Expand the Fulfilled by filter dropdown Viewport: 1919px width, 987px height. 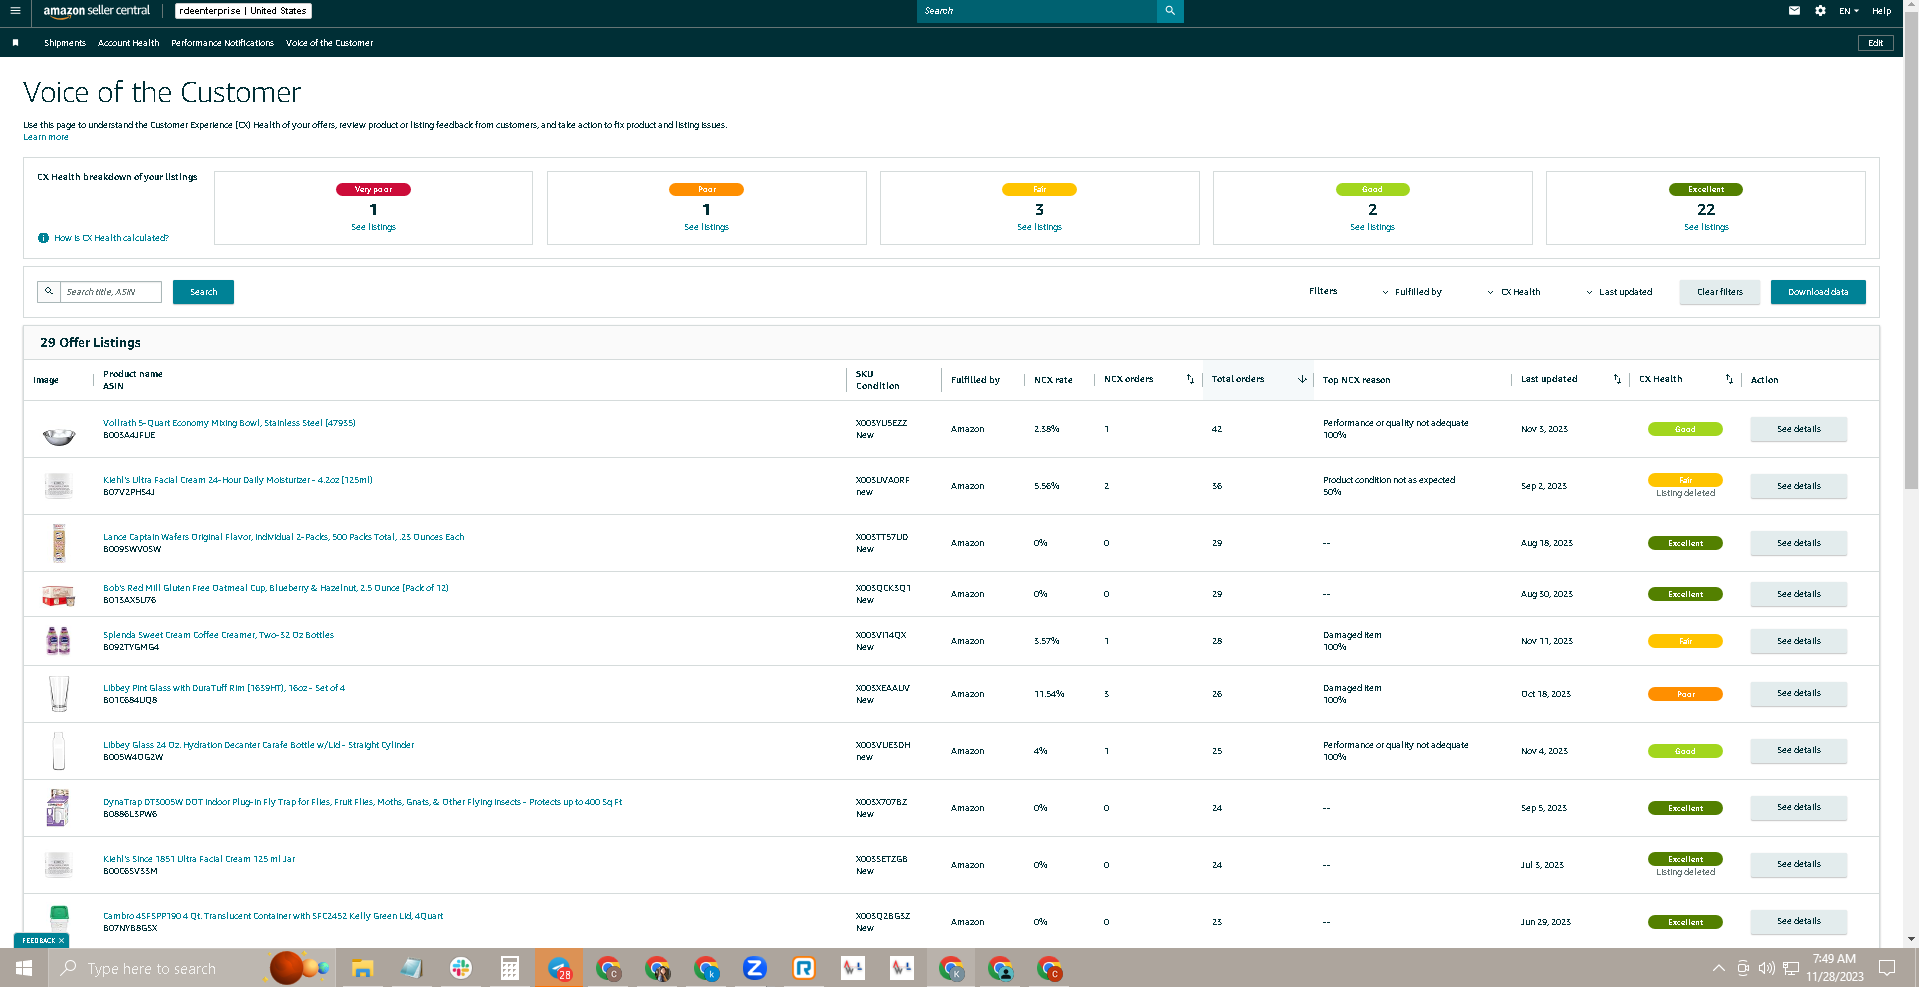click(x=1412, y=292)
